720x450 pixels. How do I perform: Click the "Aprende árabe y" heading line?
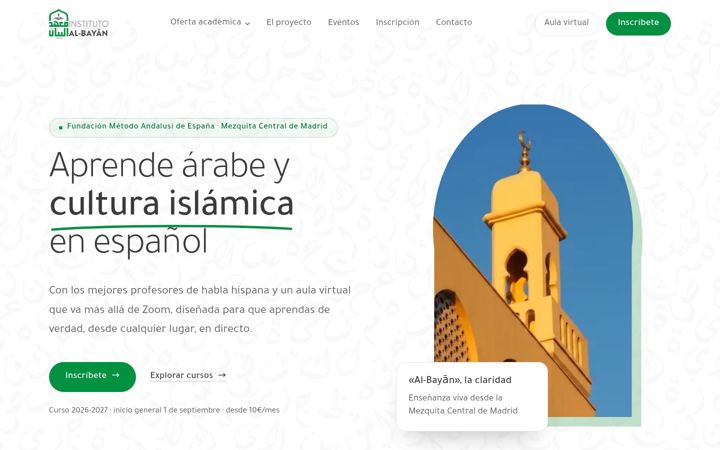[x=169, y=165]
